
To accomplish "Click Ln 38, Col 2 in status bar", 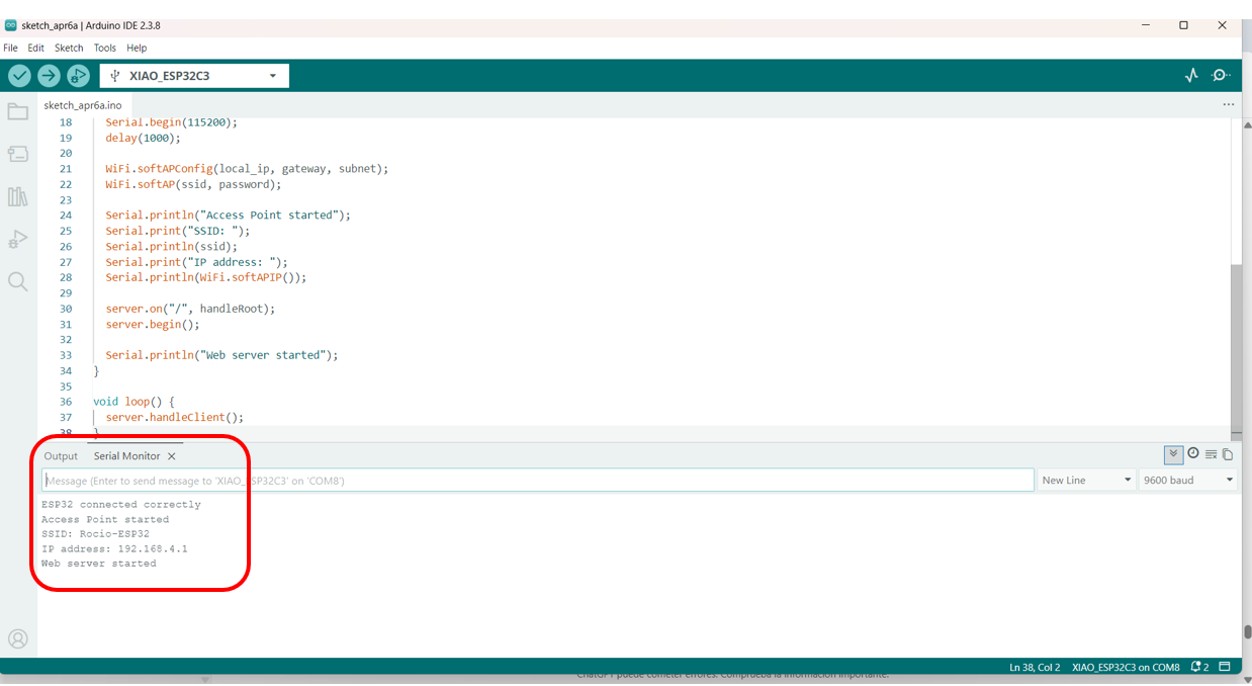I will (1035, 667).
